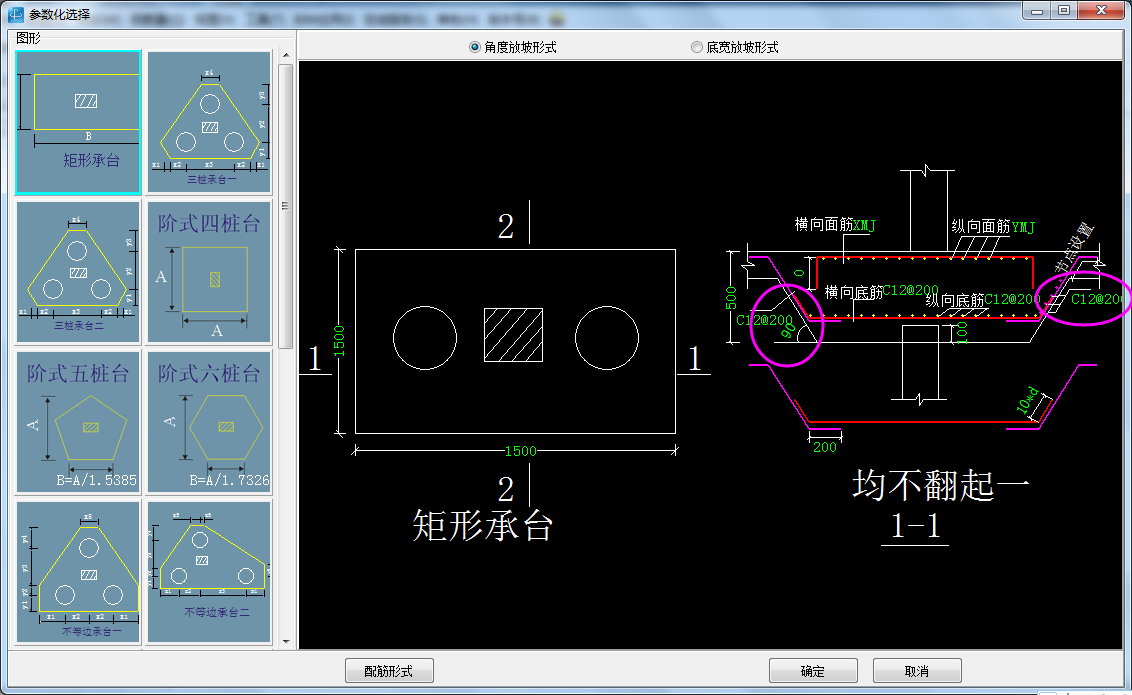Edit the 横向面筋 XMJ value
Screen dimensions: 1132x695
point(864,225)
